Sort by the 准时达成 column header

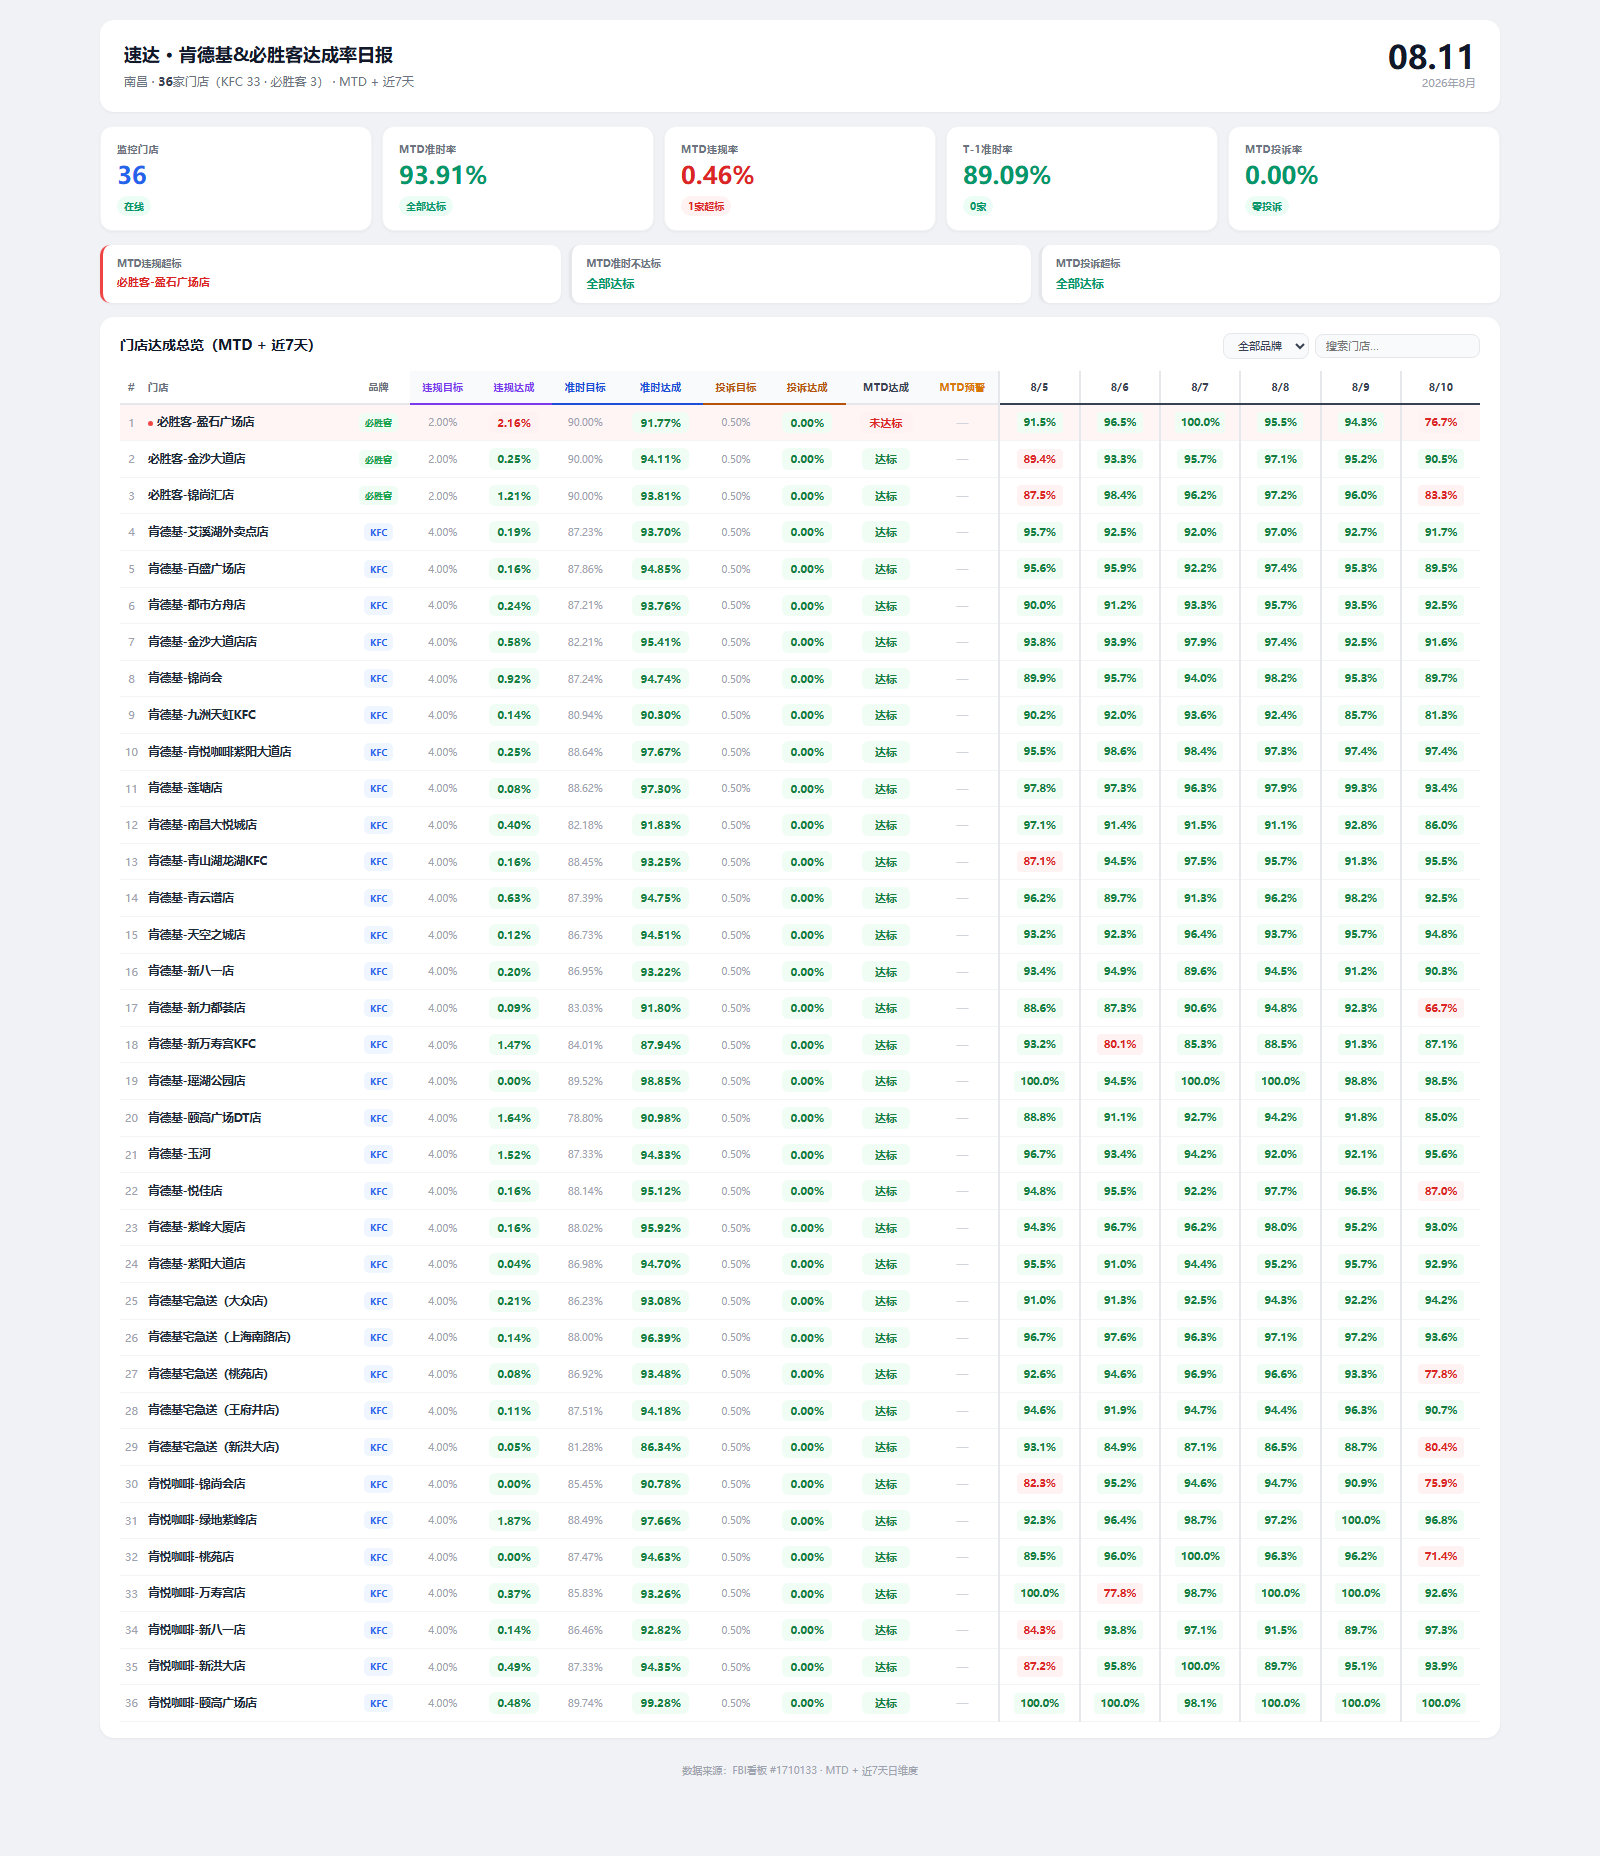coord(660,388)
